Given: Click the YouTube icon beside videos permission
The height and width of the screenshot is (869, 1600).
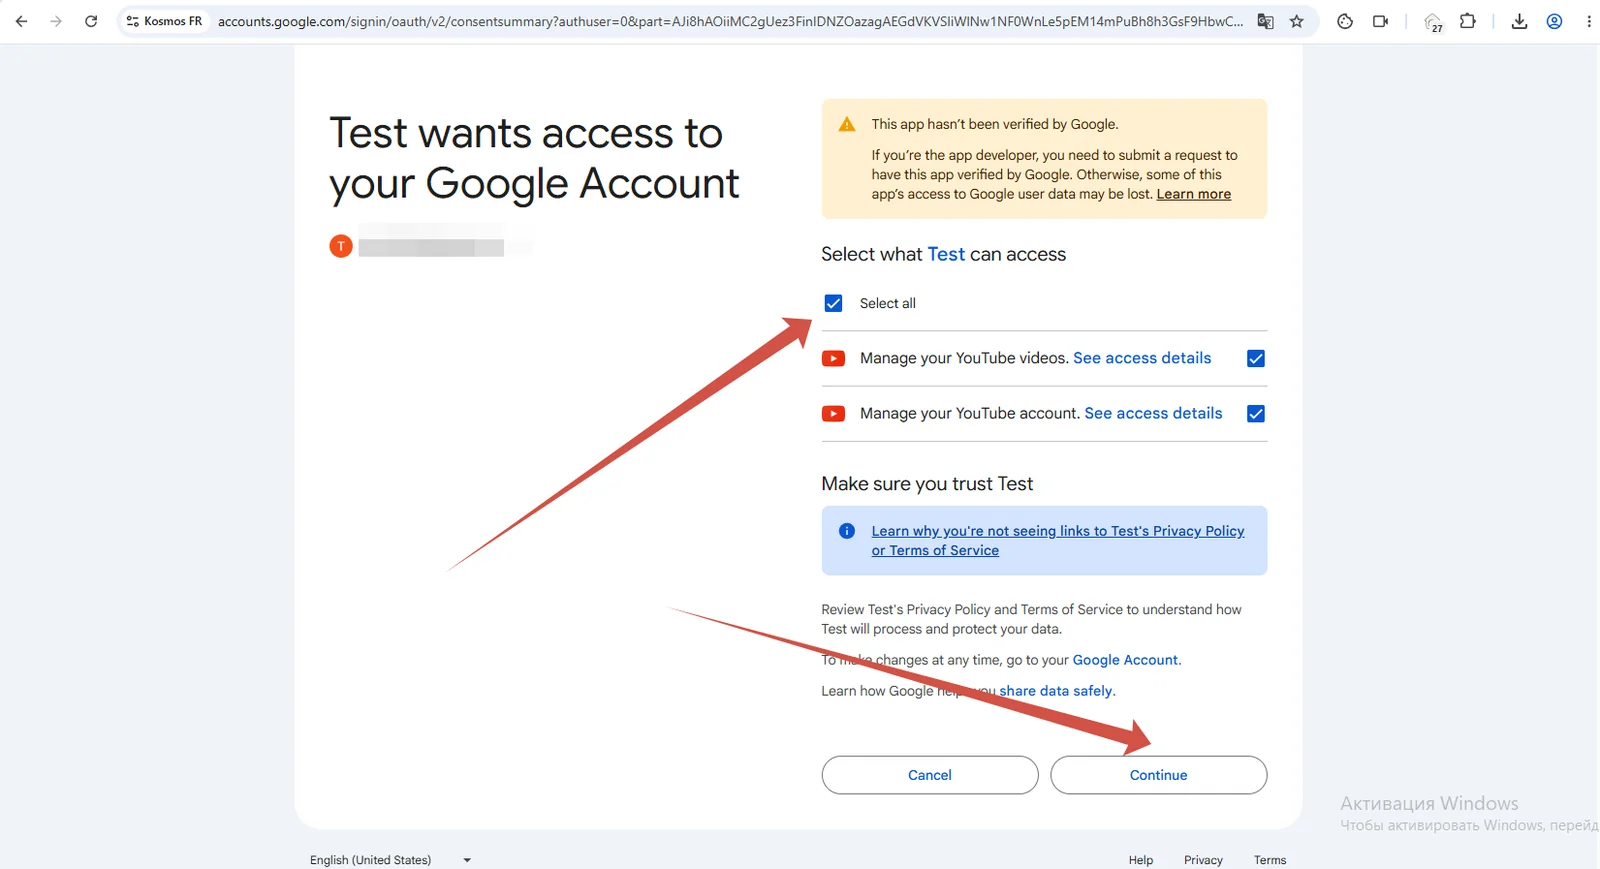Looking at the screenshot, I should (x=833, y=358).
